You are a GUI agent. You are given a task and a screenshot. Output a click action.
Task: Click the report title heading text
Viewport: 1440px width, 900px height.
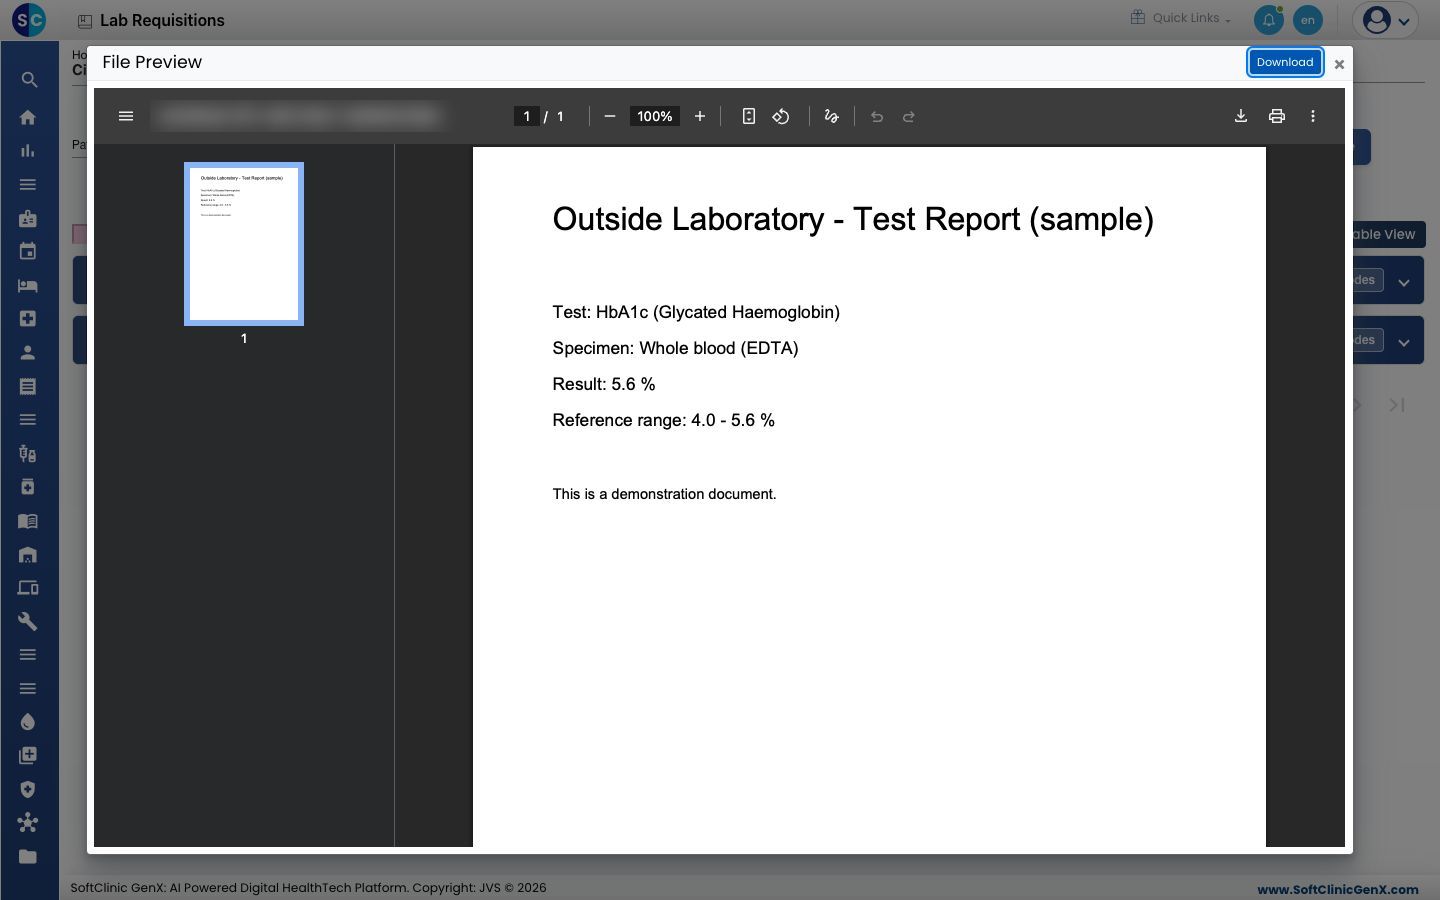(x=853, y=219)
